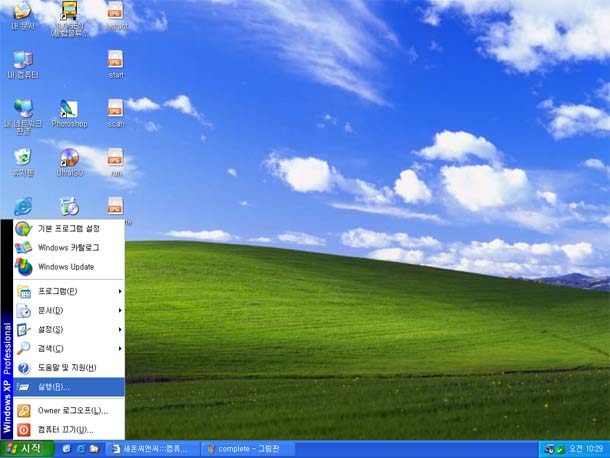
Task: Open the 내 컴퓨터 desktop icon
Action: [x=23, y=64]
